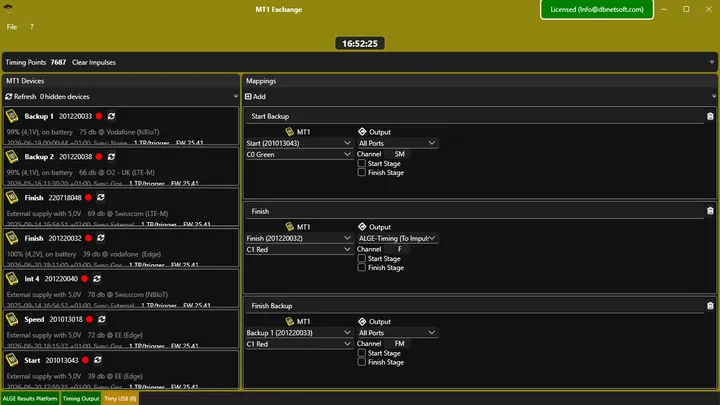Viewport: 720px width, 405px height.
Task: Click the Output icon in Finish Backup mapping
Action: click(x=362, y=321)
